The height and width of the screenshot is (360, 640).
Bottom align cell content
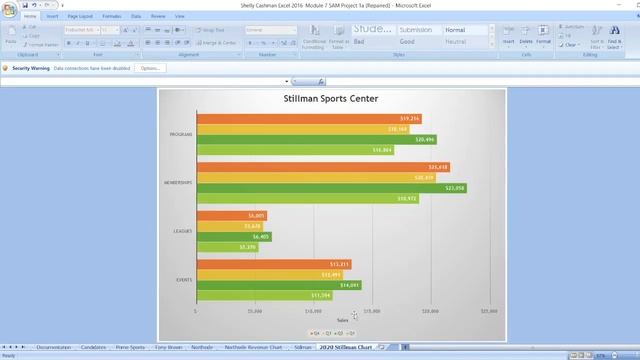click(167, 30)
